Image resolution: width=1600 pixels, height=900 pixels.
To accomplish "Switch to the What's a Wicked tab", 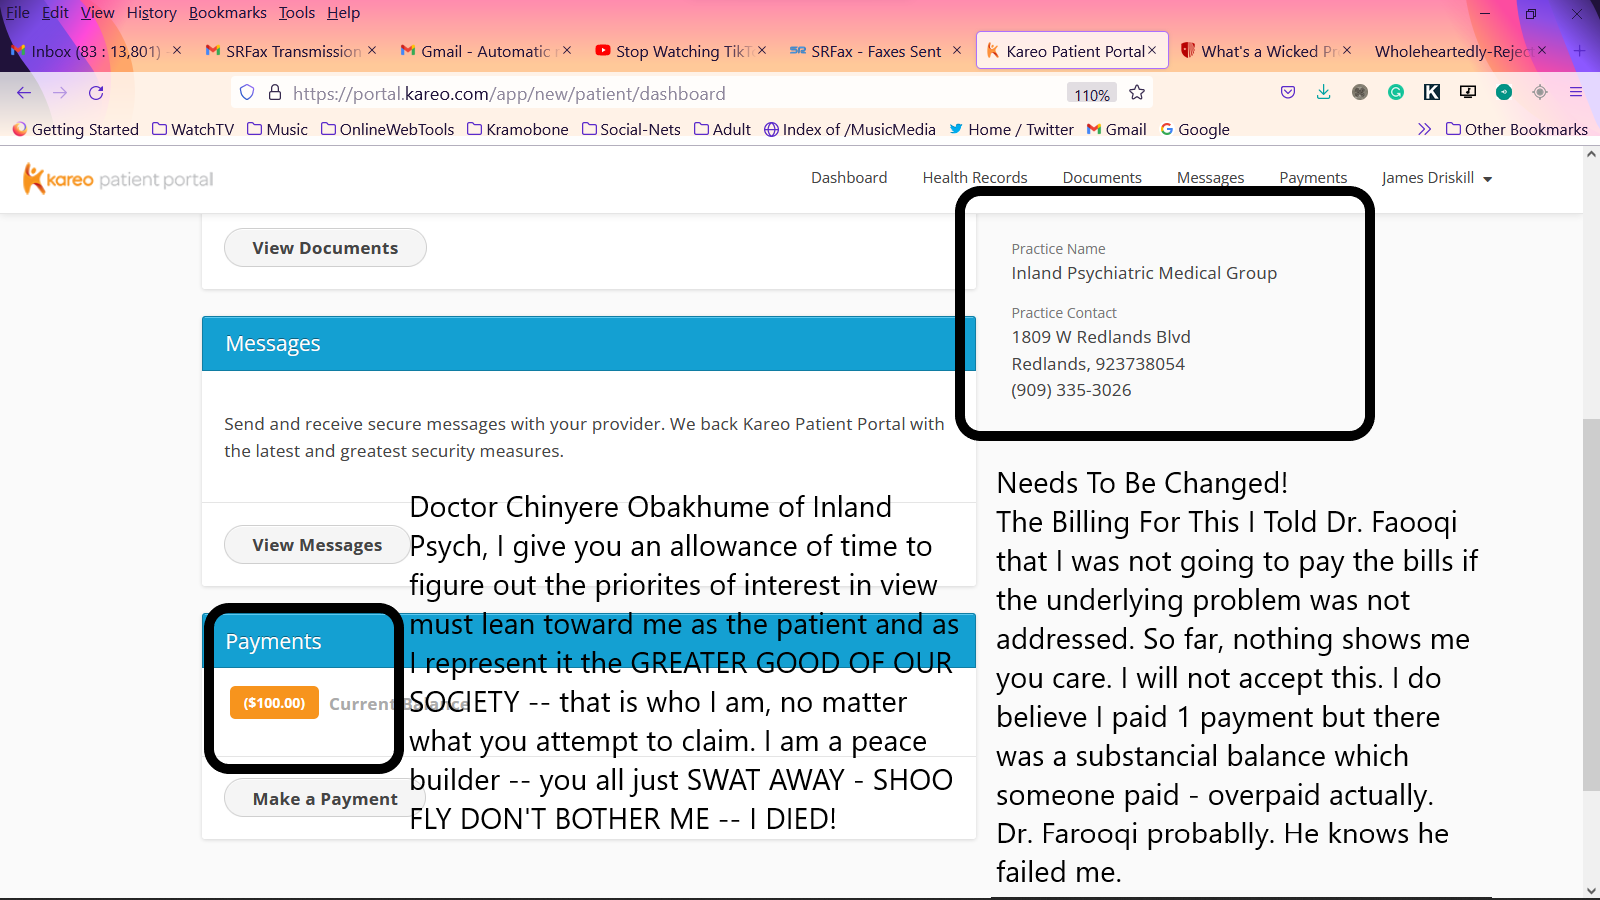I will [1264, 50].
